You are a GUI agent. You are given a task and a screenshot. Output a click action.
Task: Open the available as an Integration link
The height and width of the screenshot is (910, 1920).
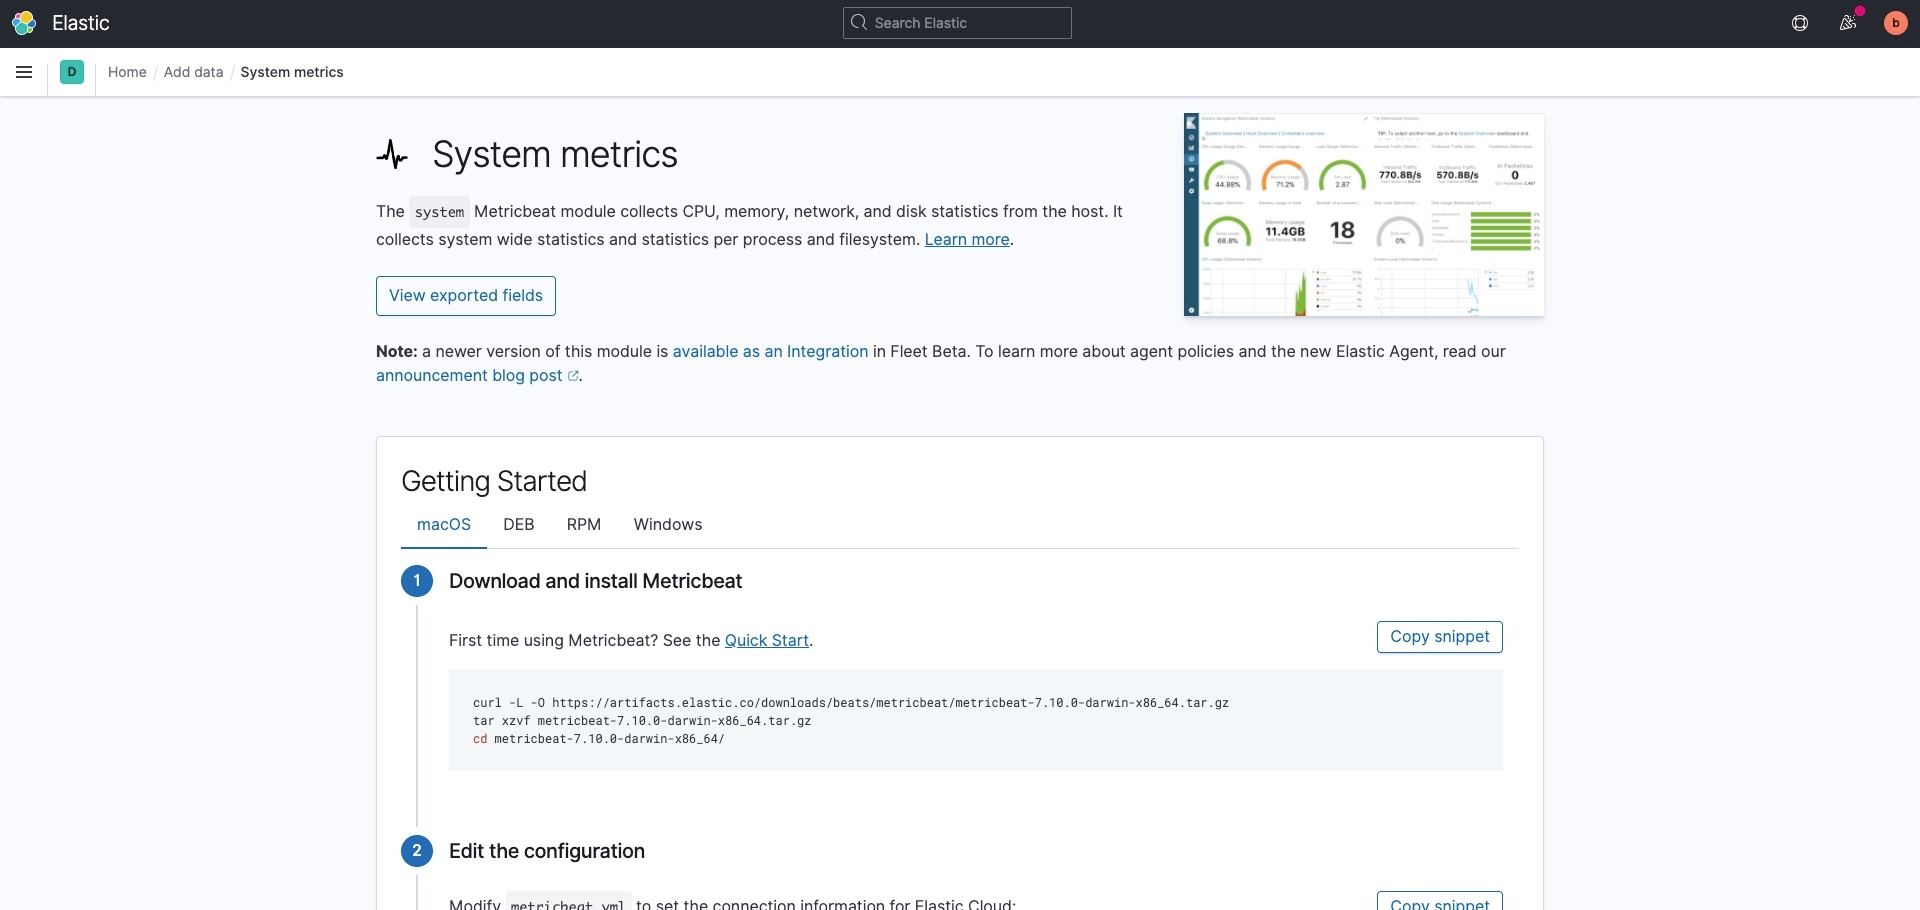[x=770, y=352]
